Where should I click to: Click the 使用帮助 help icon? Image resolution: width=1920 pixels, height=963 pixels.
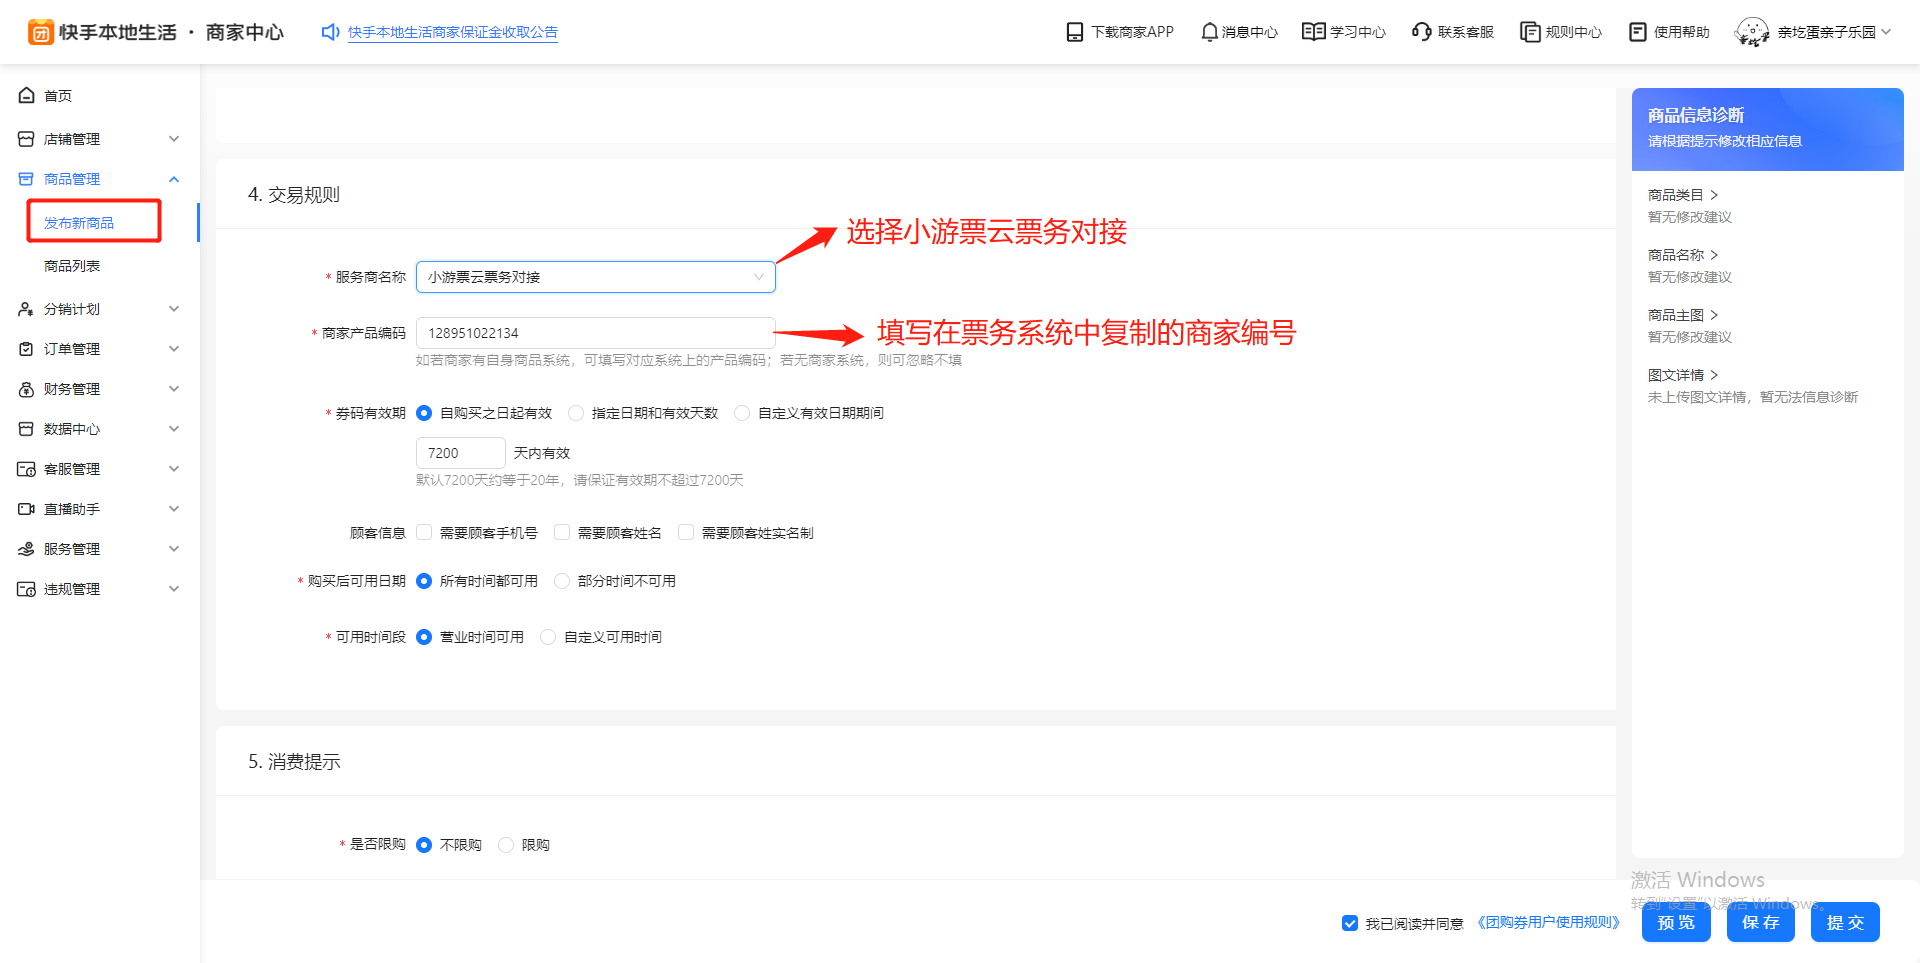pos(1637,32)
